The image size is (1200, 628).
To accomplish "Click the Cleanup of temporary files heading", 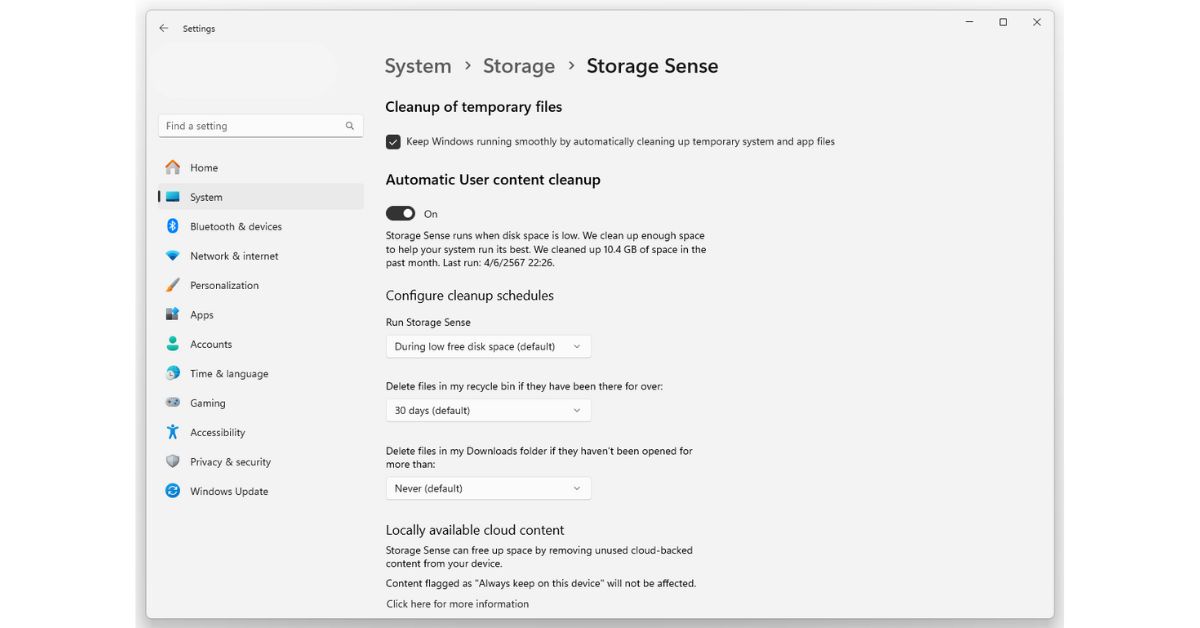I will pos(474,107).
